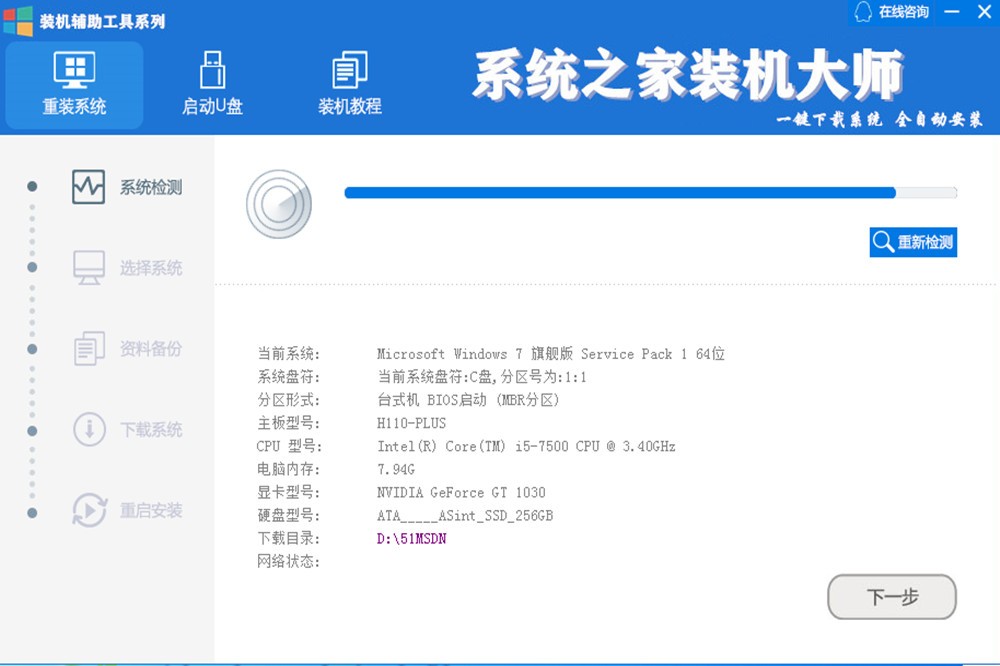Click the ATA_____ASint_SSD_256GB disk value
The width and height of the screenshot is (1000, 666).
click(465, 515)
